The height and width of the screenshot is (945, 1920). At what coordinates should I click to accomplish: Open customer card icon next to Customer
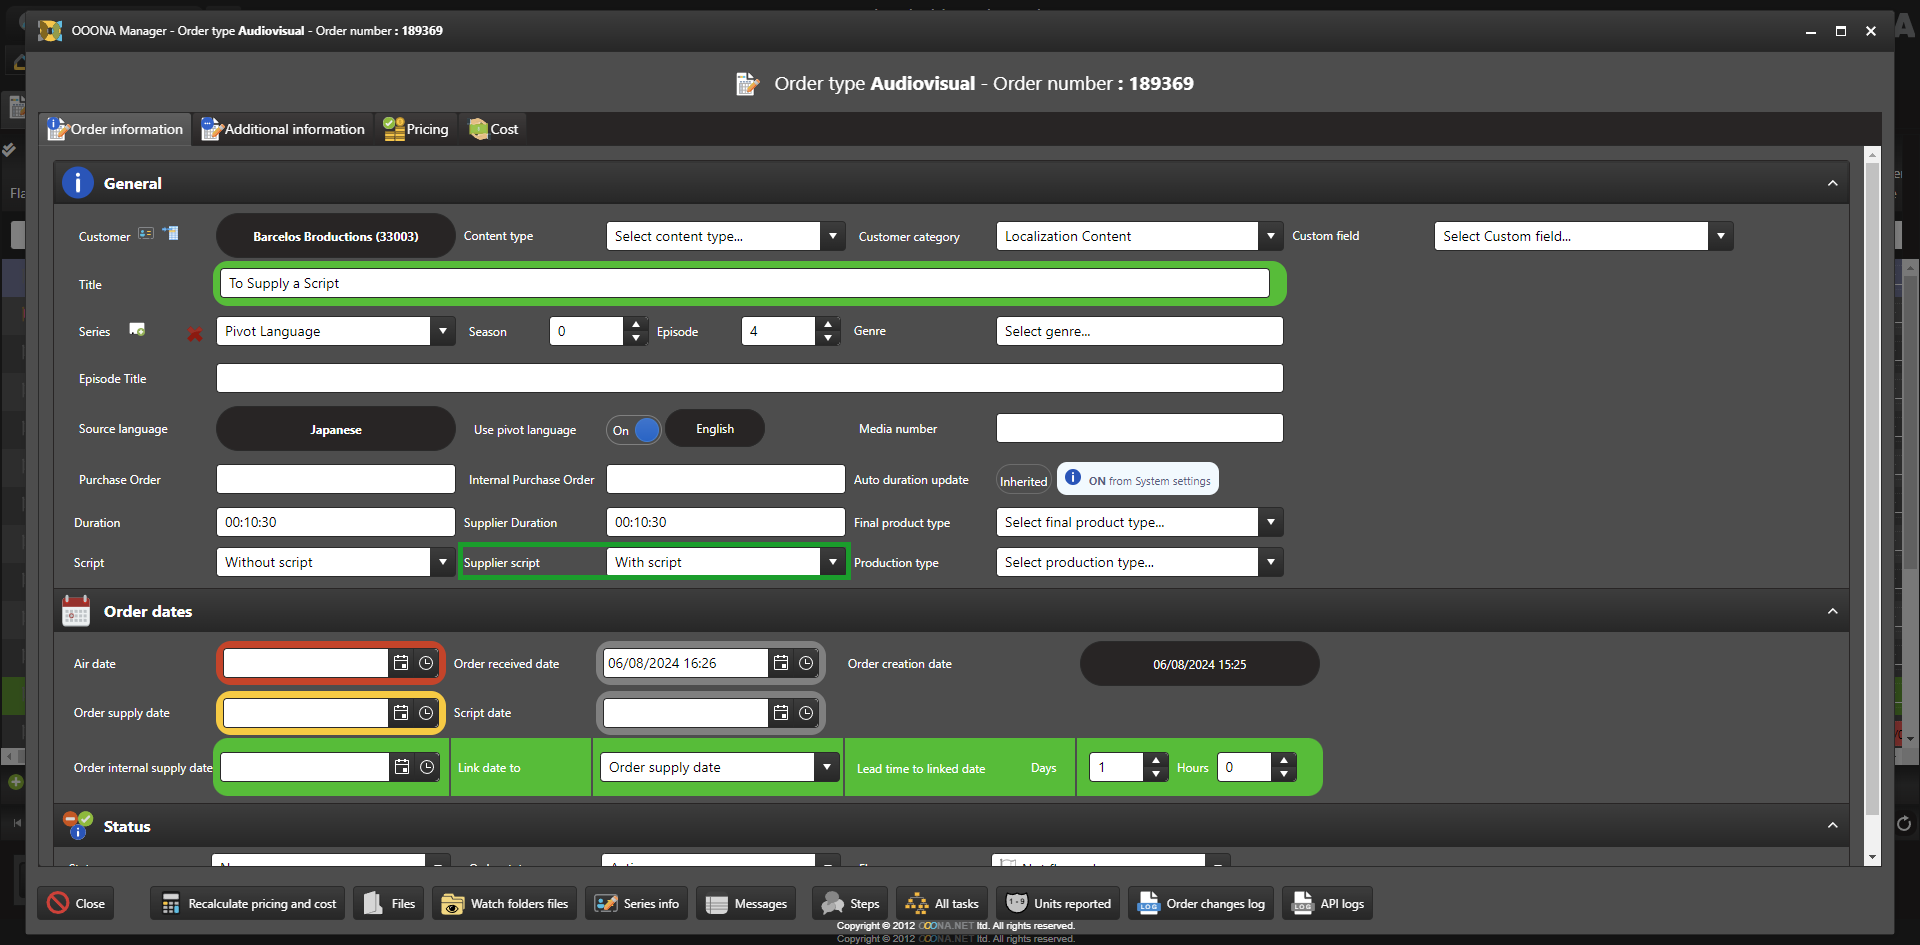pyautogui.click(x=146, y=234)
